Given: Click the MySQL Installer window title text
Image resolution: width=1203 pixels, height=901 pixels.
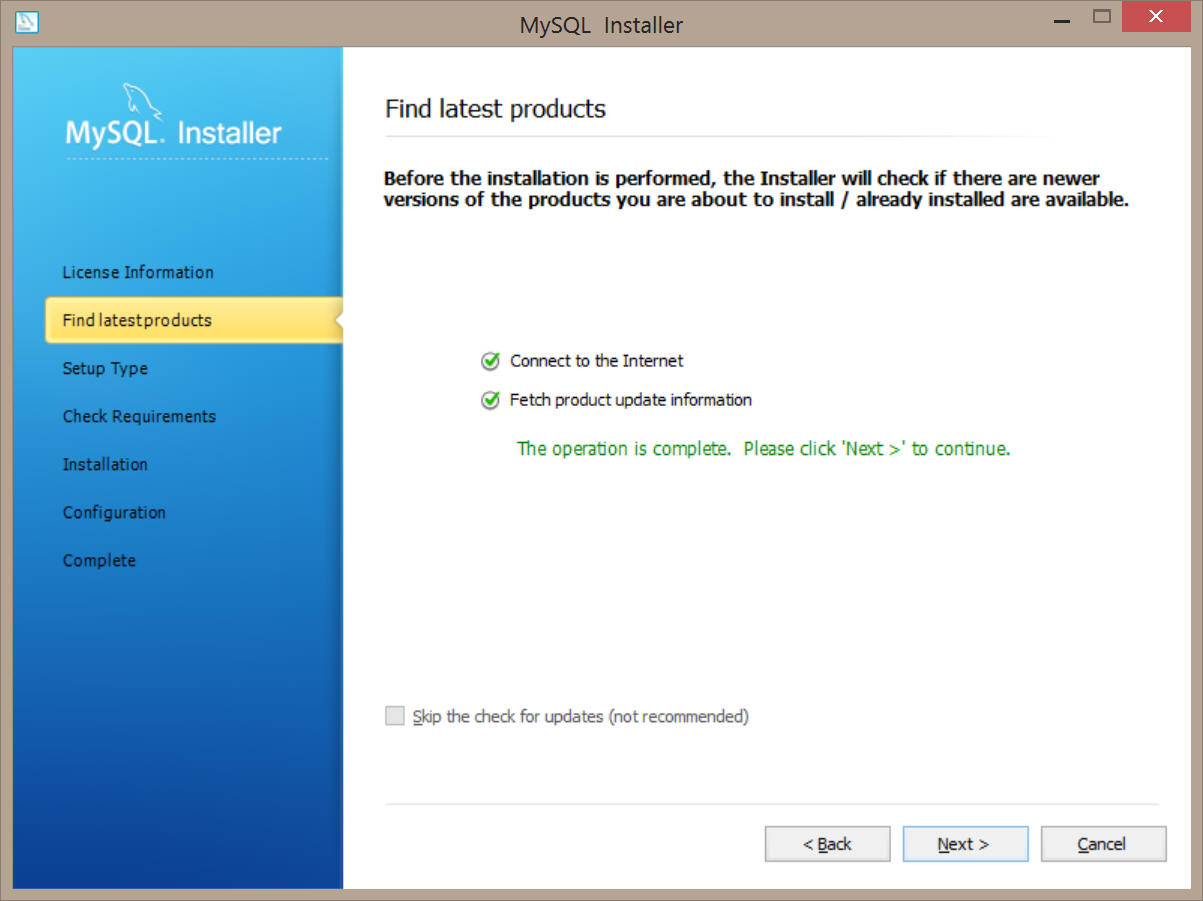Looking at the screenshot, I should (x=601, y=25).
